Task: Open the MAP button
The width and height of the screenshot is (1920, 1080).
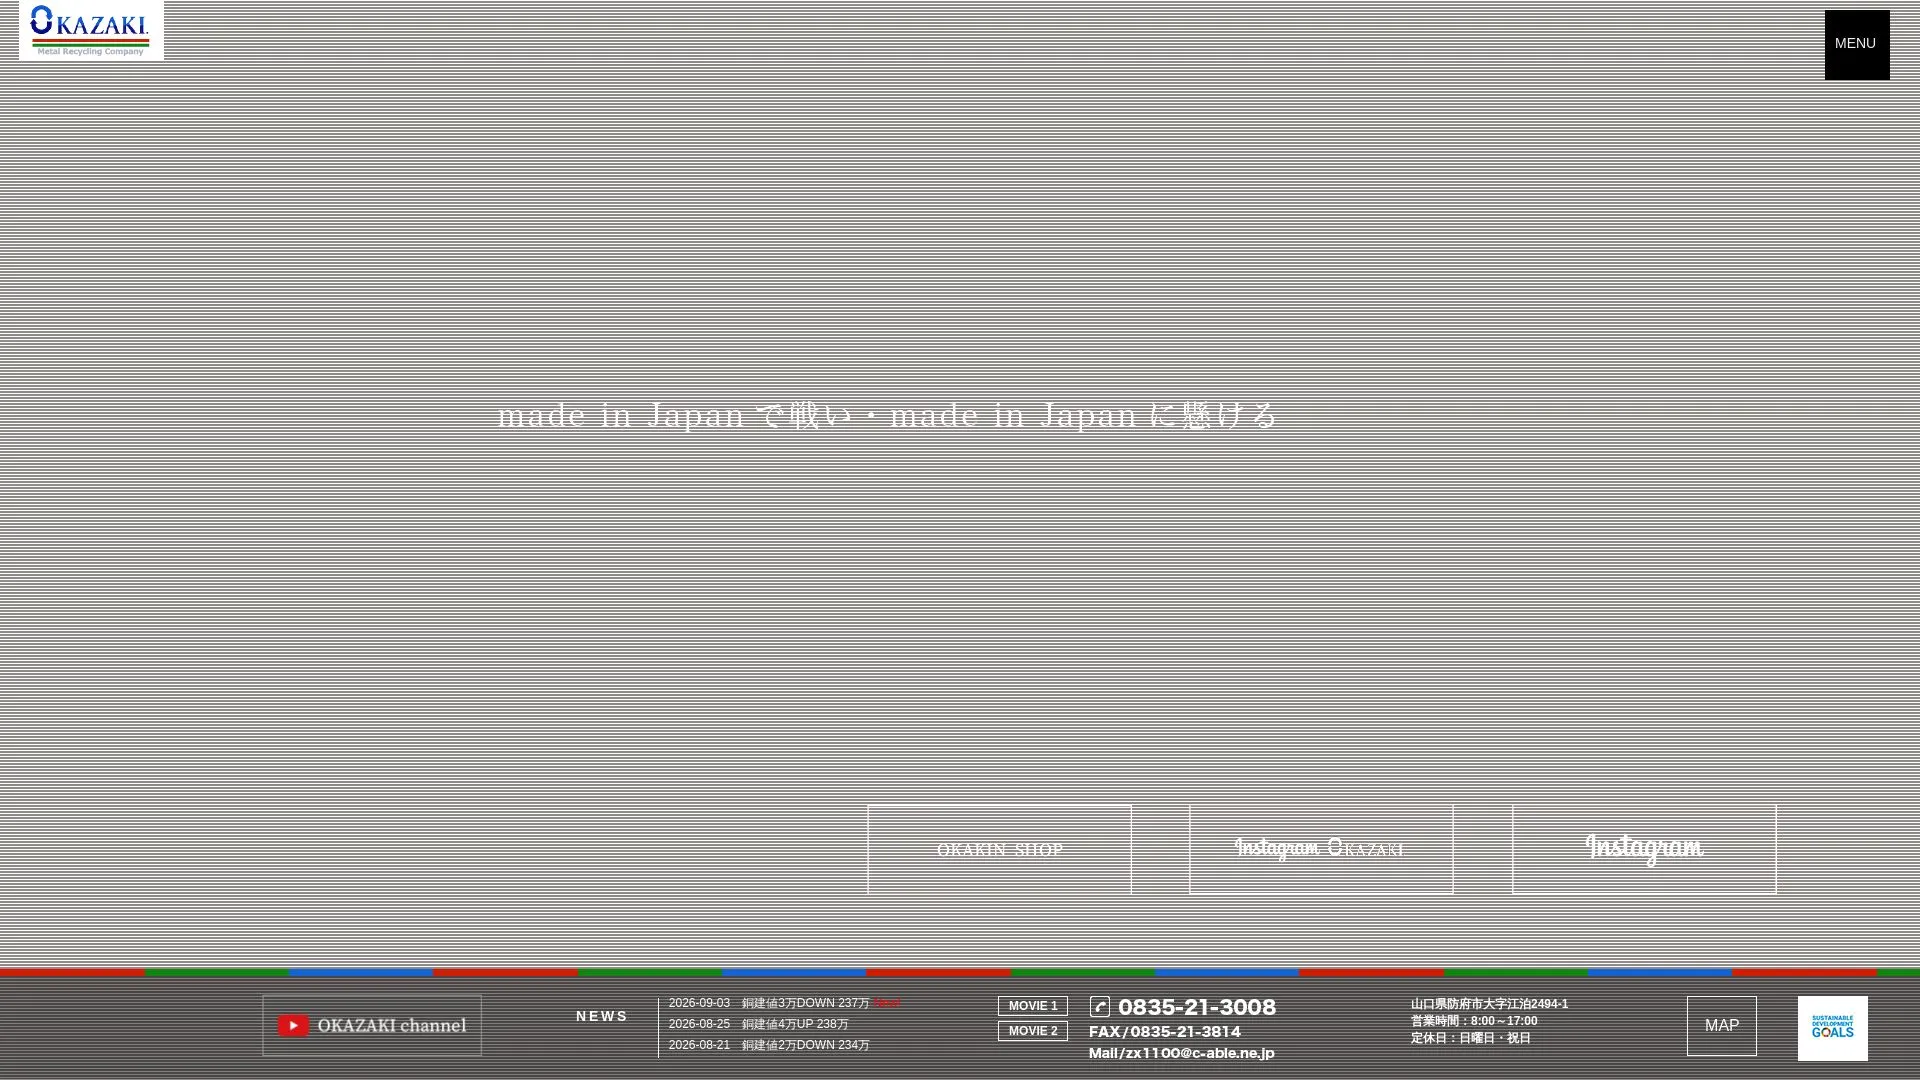Action: (x=1721, y=1026)
